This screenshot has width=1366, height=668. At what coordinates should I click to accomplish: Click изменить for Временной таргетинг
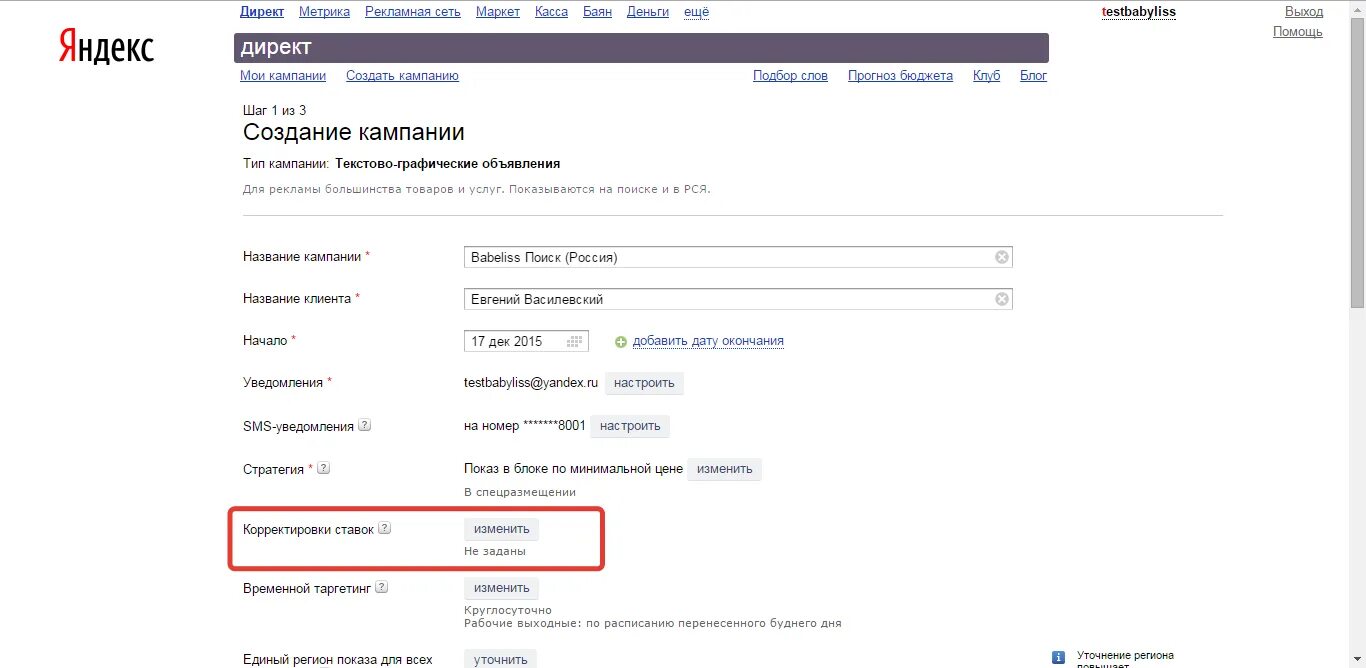pyautogui.click(x=501, y=588)
